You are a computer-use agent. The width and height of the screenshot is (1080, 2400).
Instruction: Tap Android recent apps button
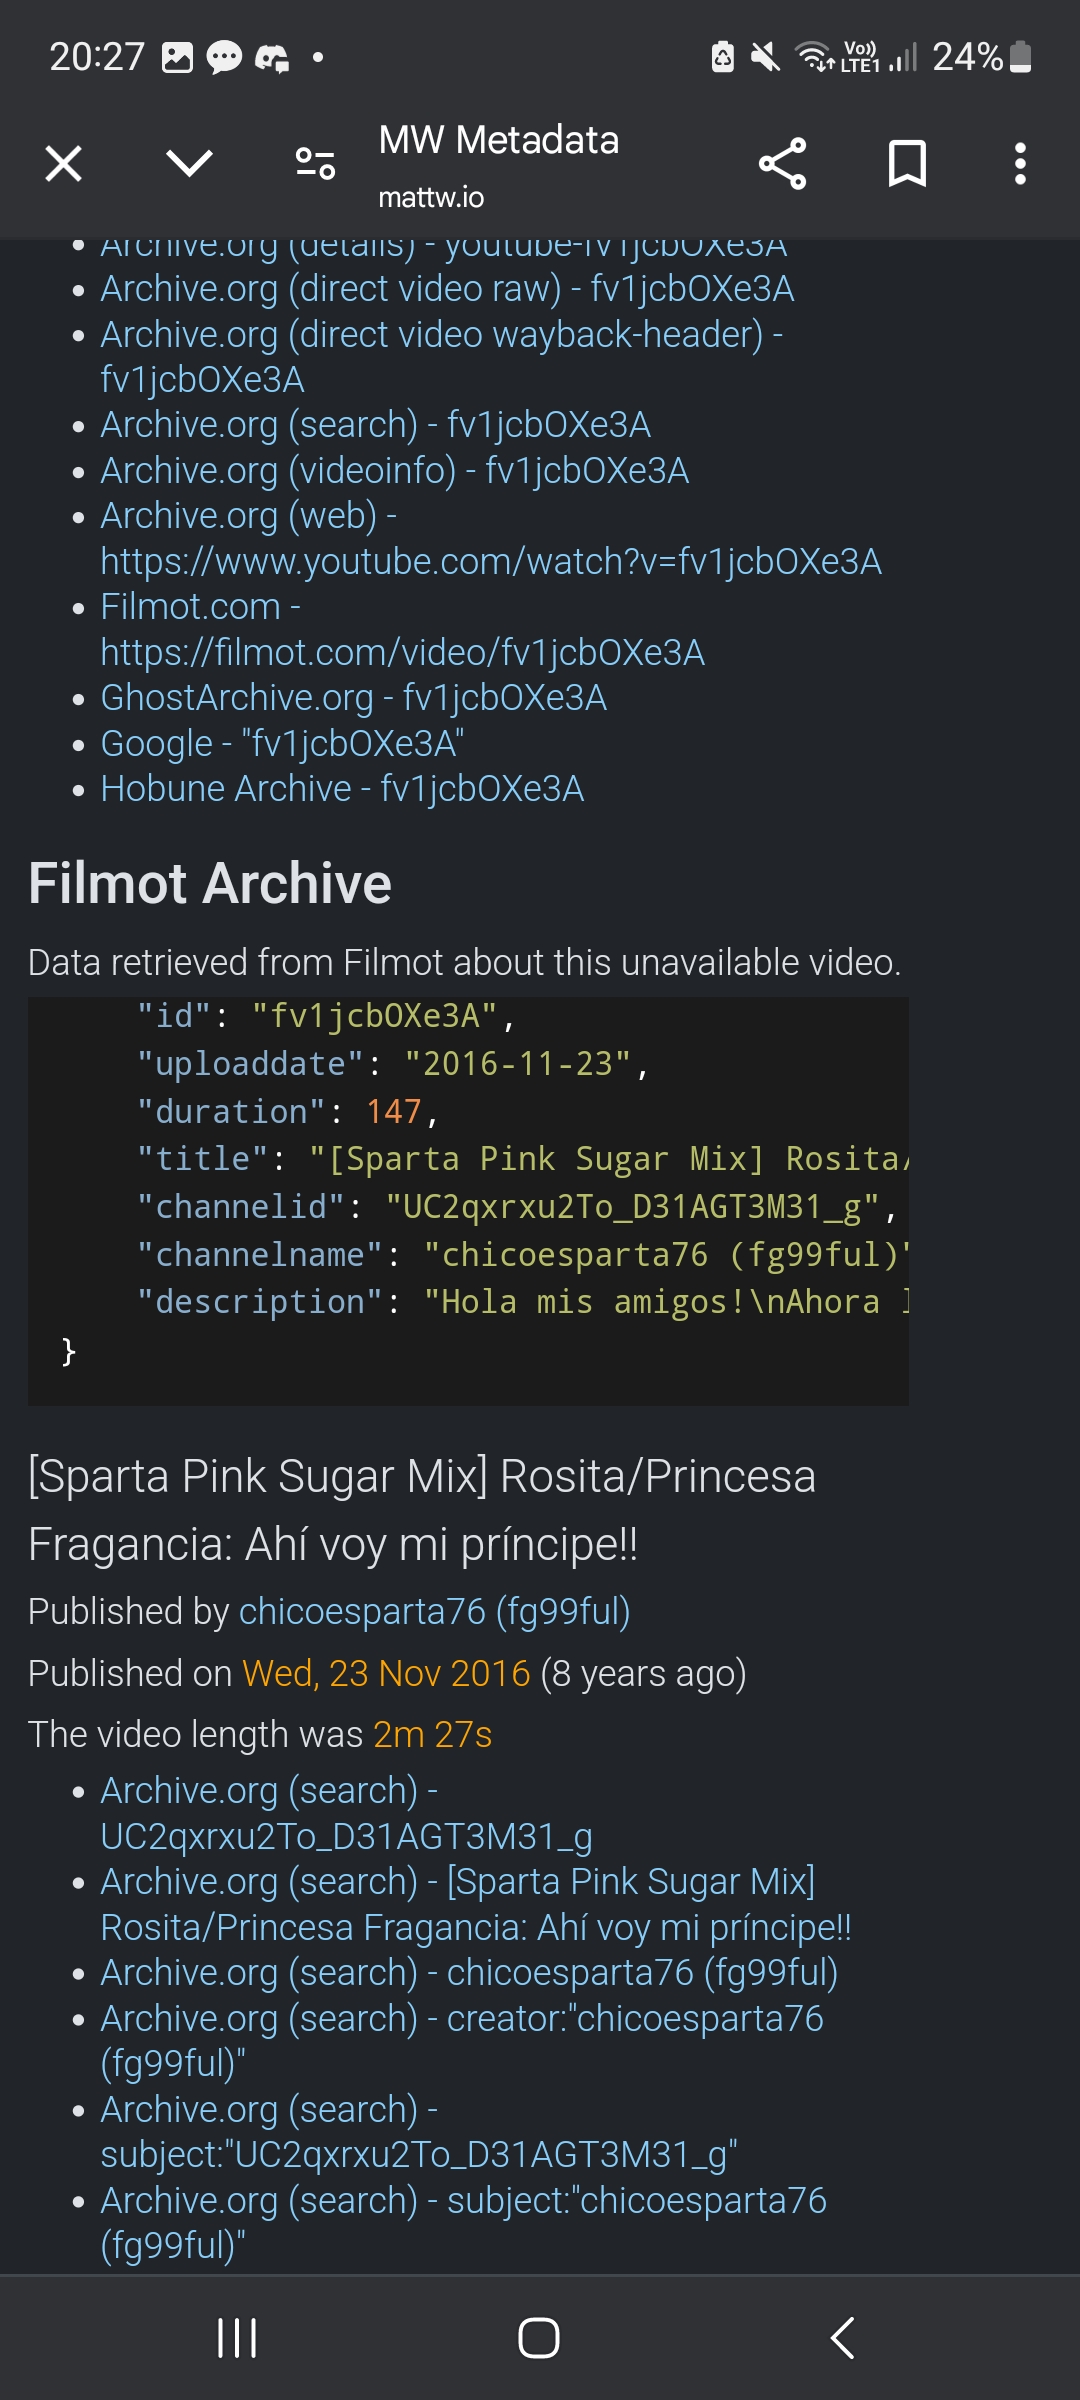coord(237,2338)
